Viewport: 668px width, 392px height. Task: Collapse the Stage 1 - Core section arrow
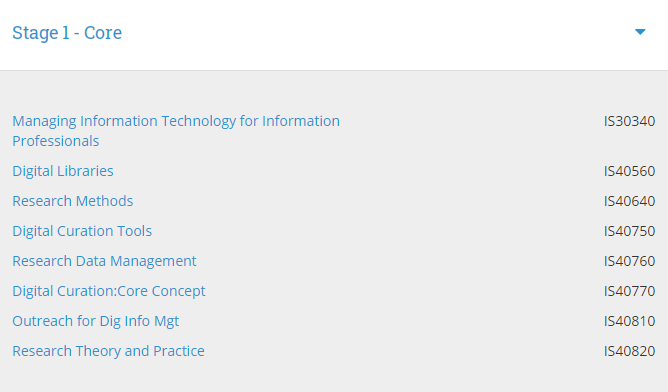click(x=640, y=32)
